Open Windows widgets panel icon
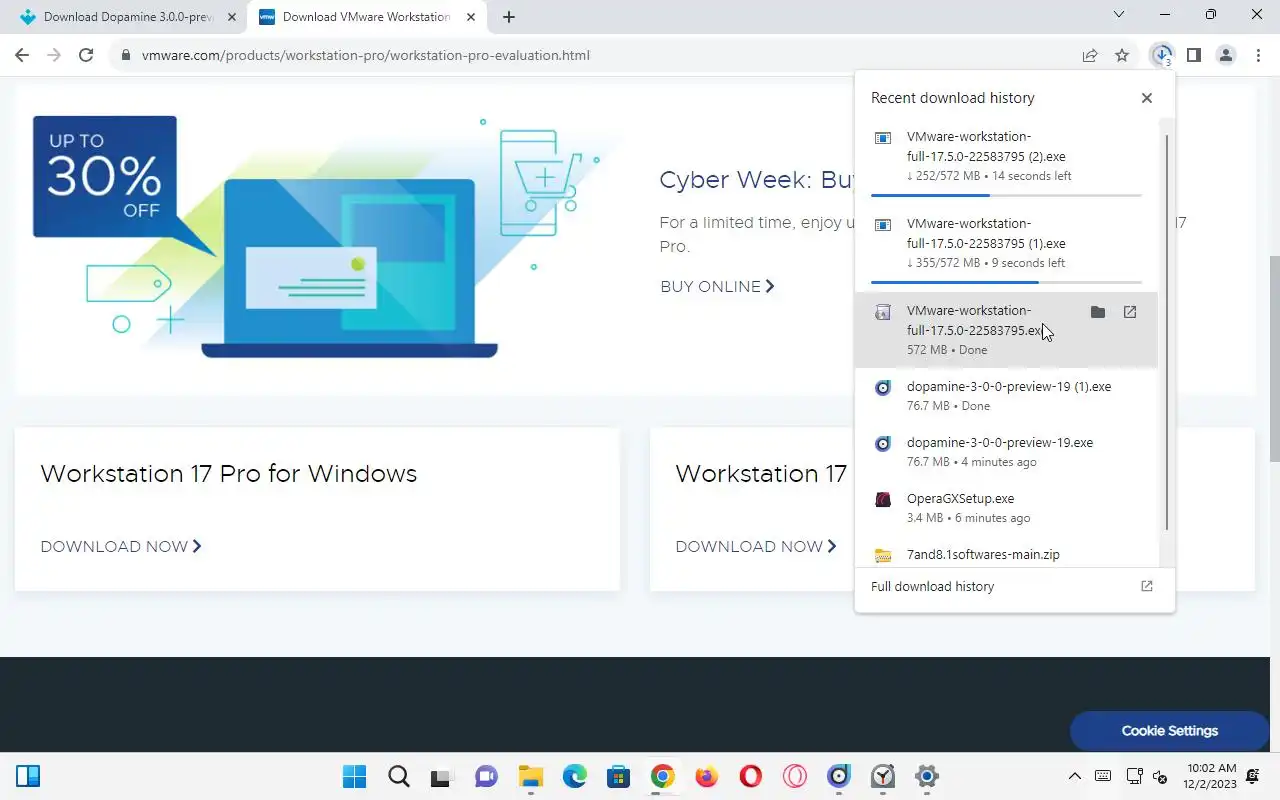1280x800 pixels. (x=28, y=776)
